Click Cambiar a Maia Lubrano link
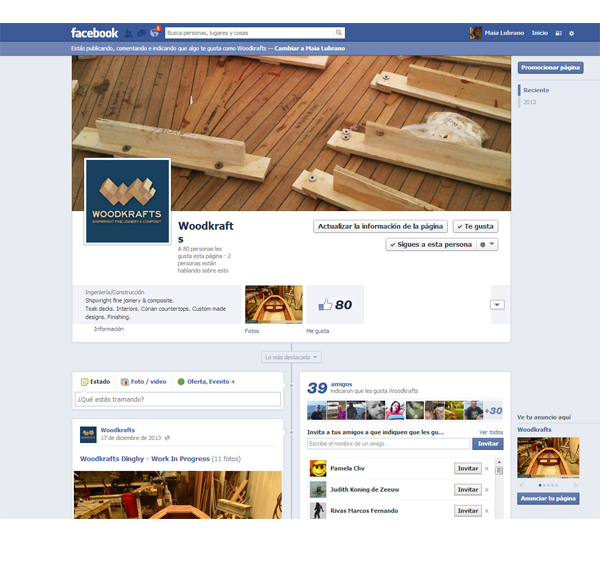Viewport: 600px width, 565px height. [310, 49]
